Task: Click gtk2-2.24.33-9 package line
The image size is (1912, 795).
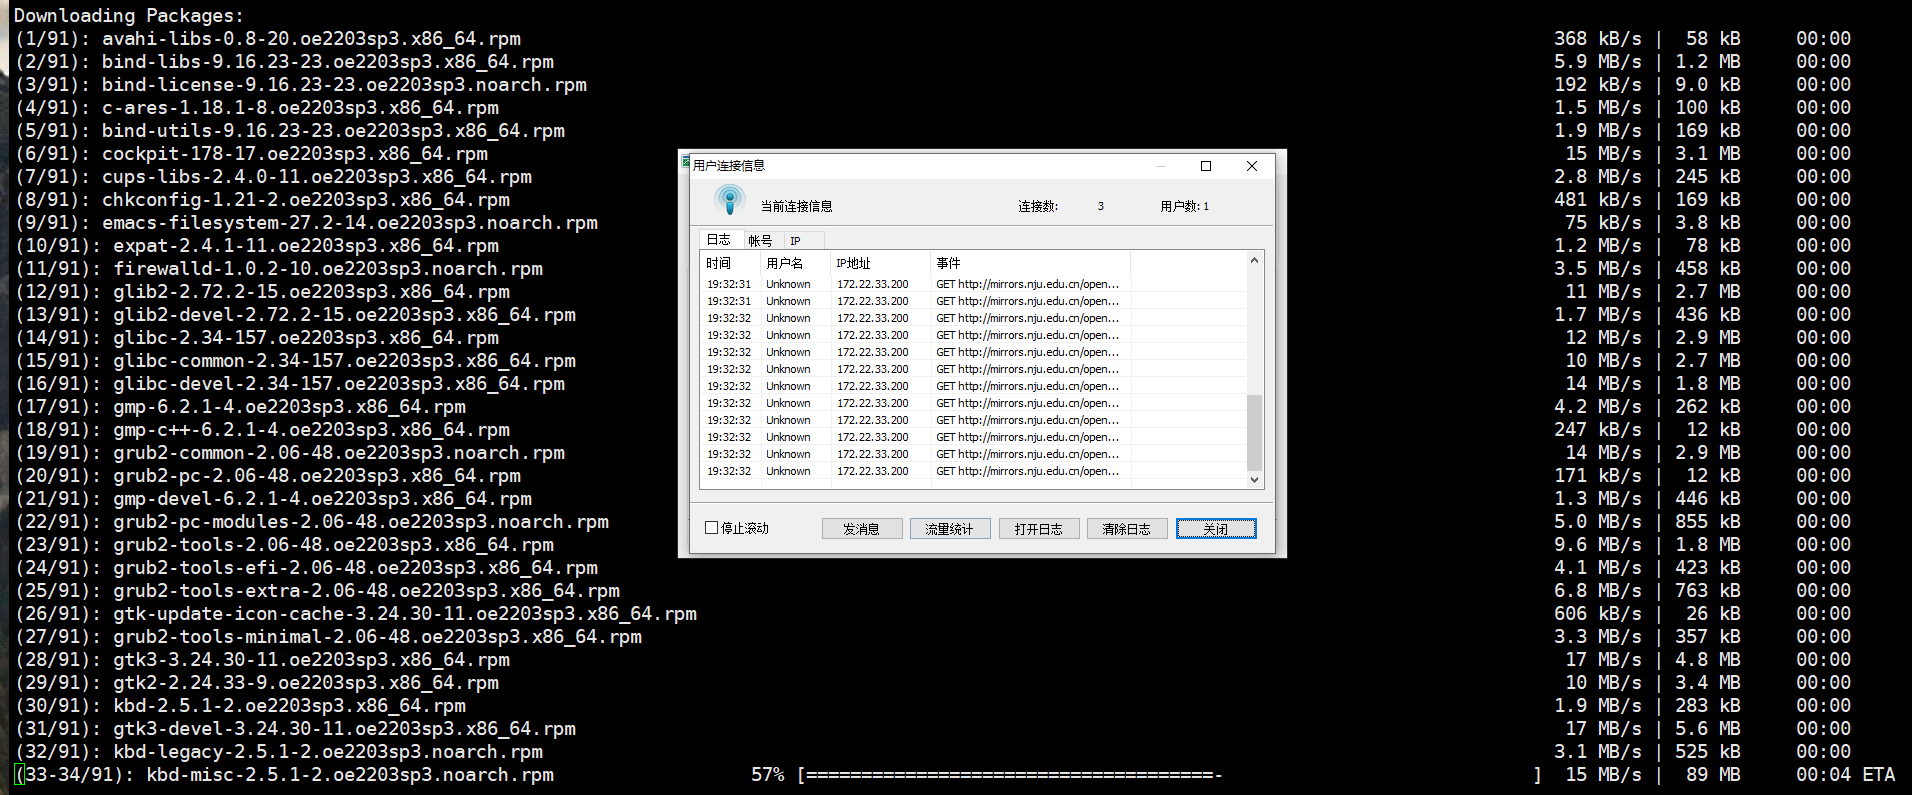Action: click(x=256, y=682)
